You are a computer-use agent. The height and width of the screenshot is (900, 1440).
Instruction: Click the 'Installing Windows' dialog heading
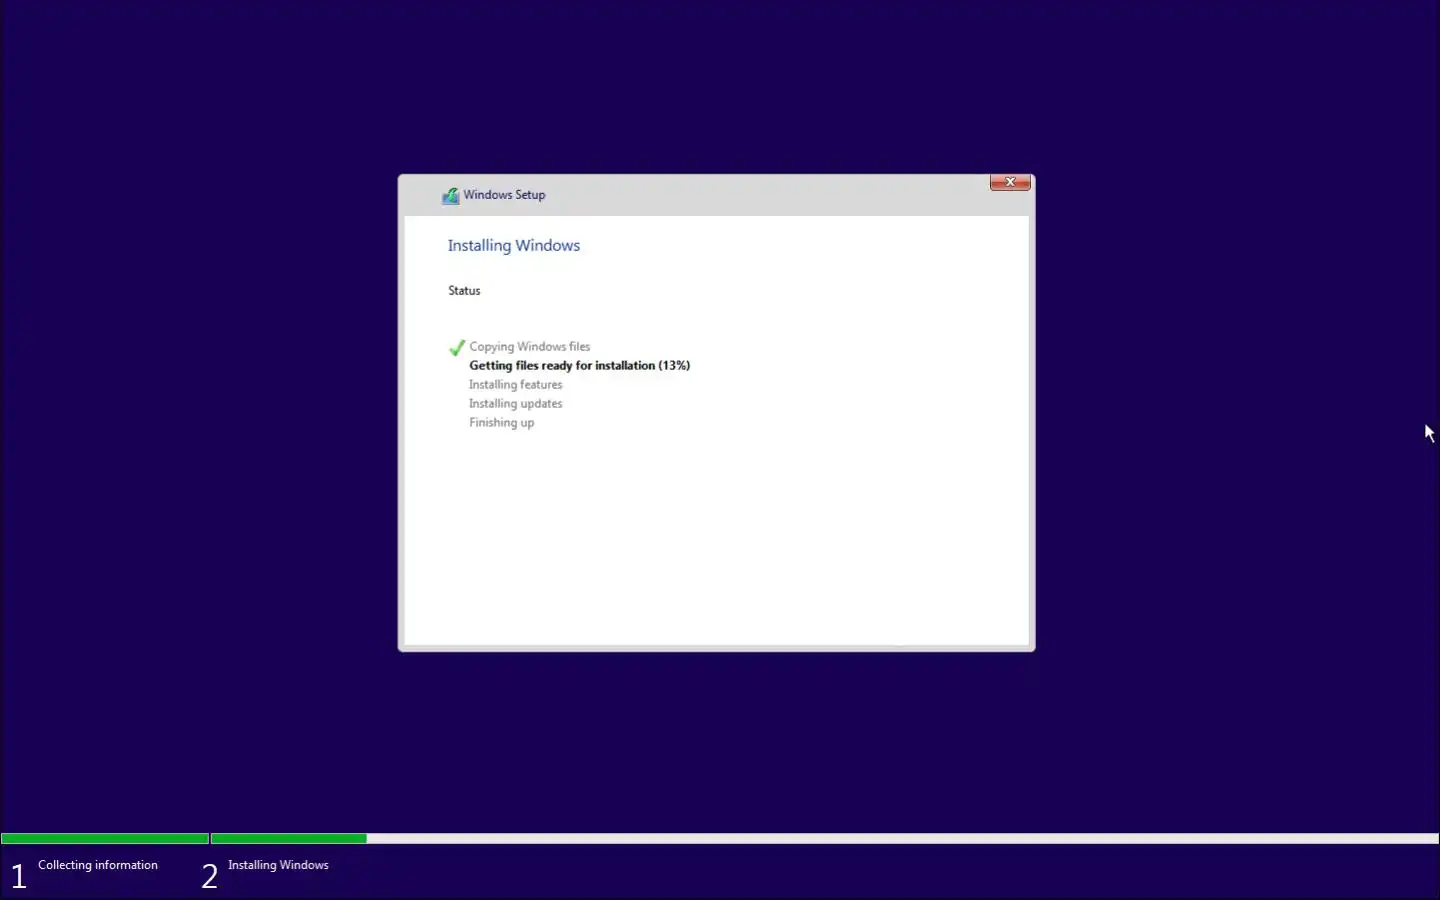click(514, 245)
